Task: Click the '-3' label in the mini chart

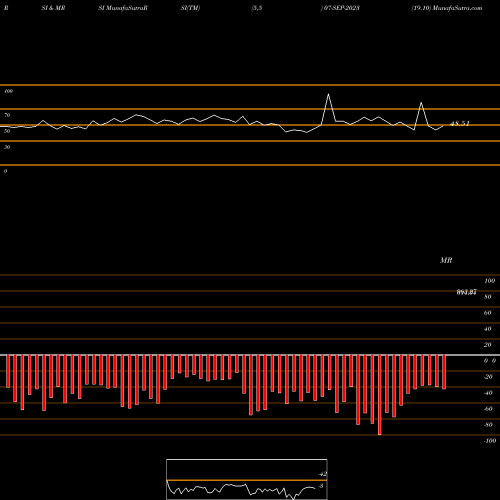Action: tap(321, 486)
